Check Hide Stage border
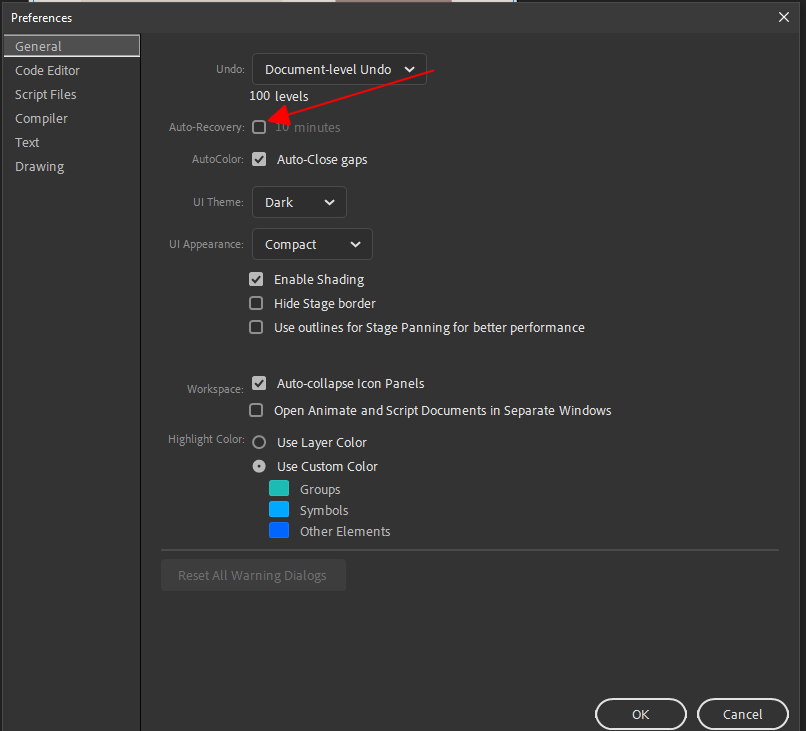The height and width of the screenshot is (731, 806). coord(256,303)
